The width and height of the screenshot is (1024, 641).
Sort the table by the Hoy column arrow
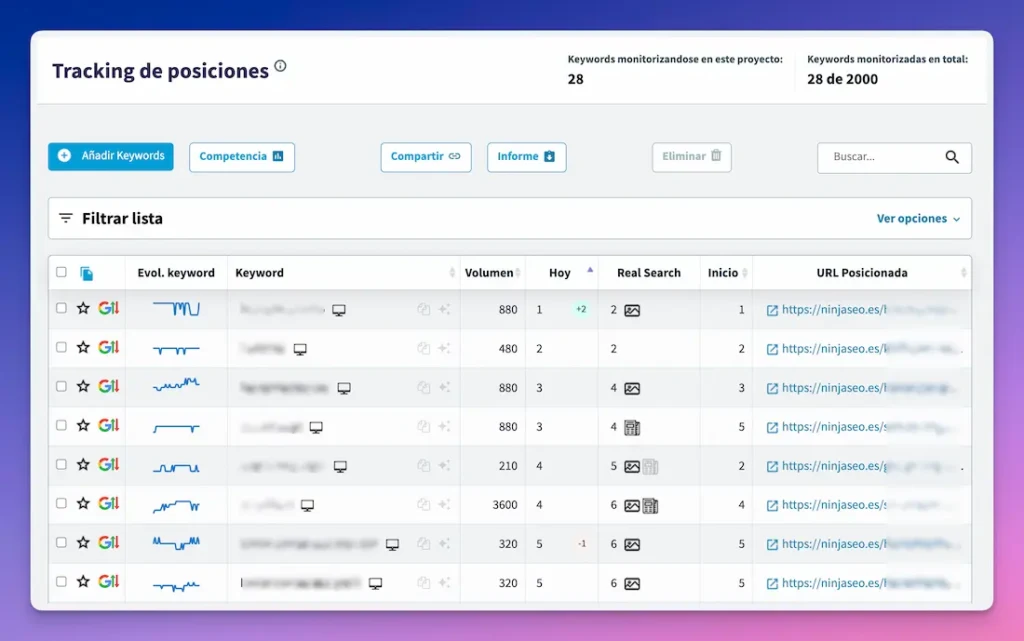click(590, 269)
